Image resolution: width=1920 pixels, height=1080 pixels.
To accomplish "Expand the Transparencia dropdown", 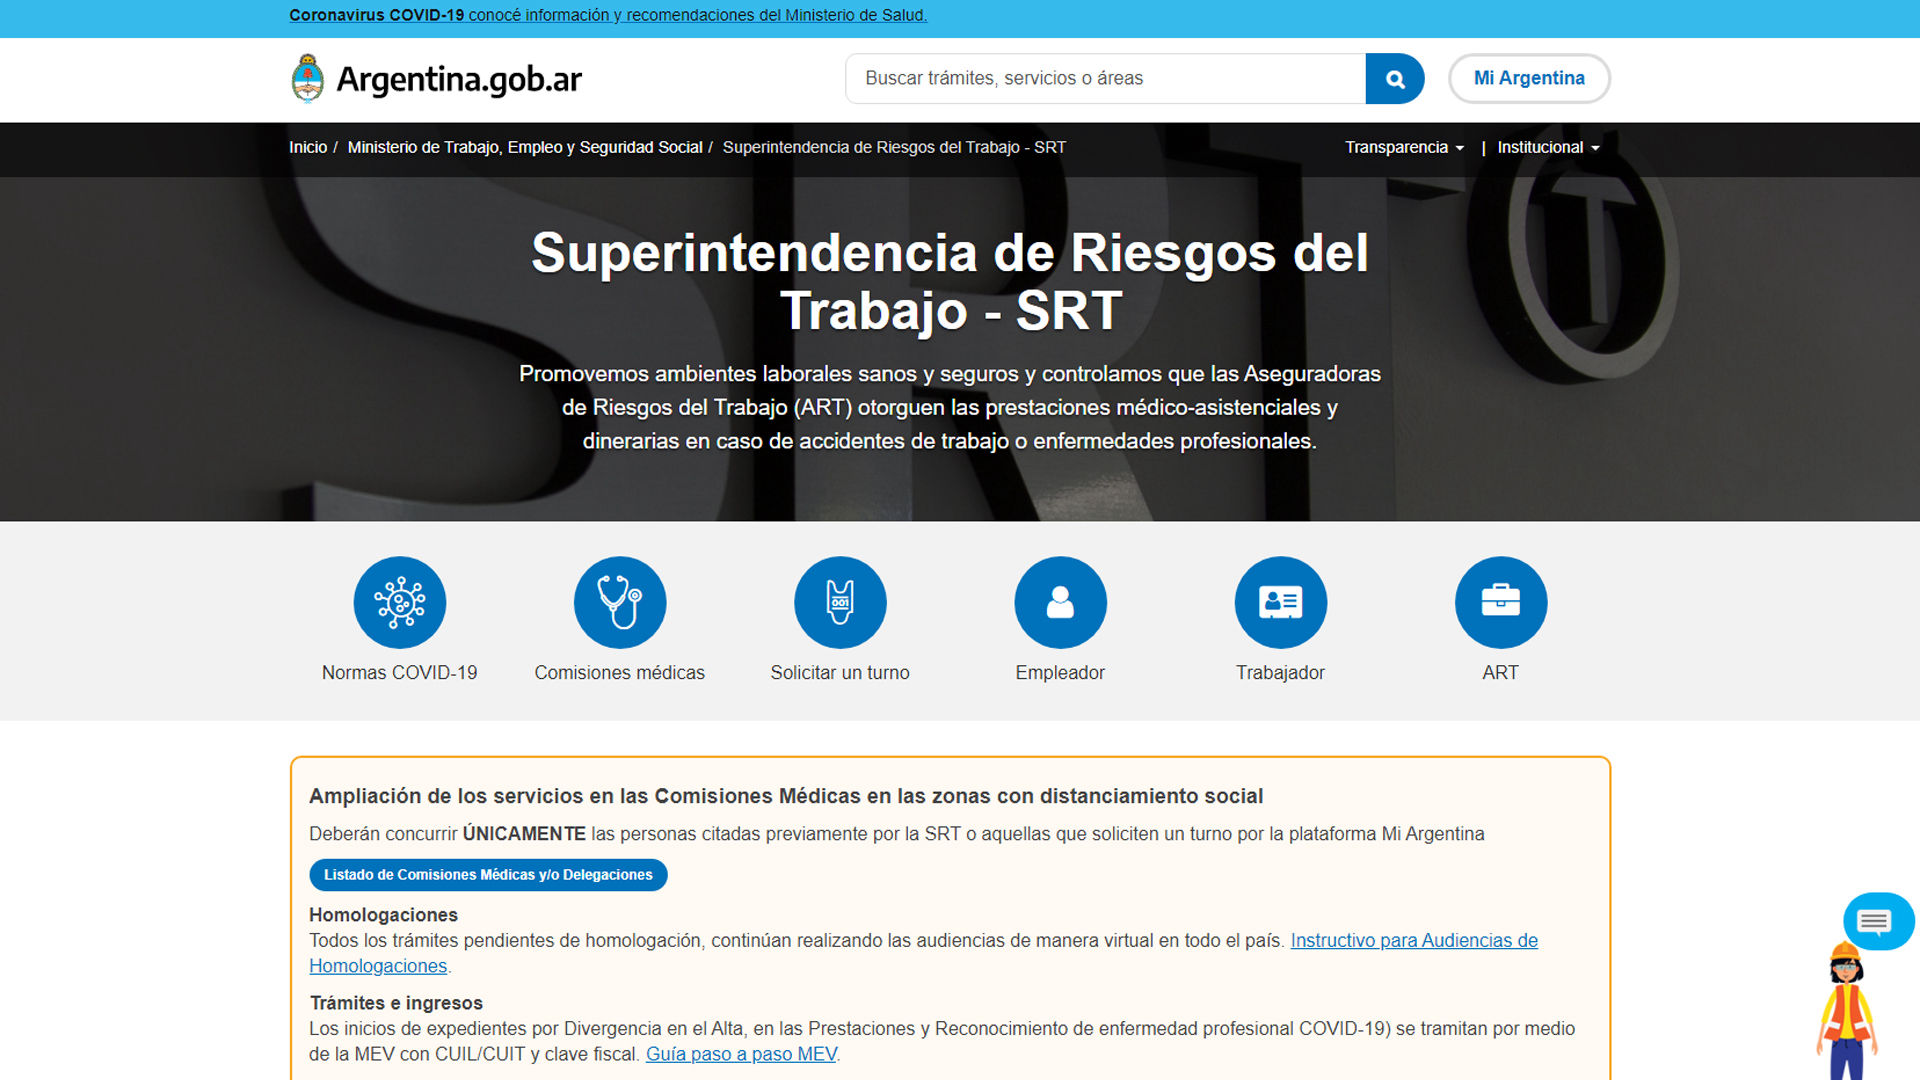I will coord(1404,147).
